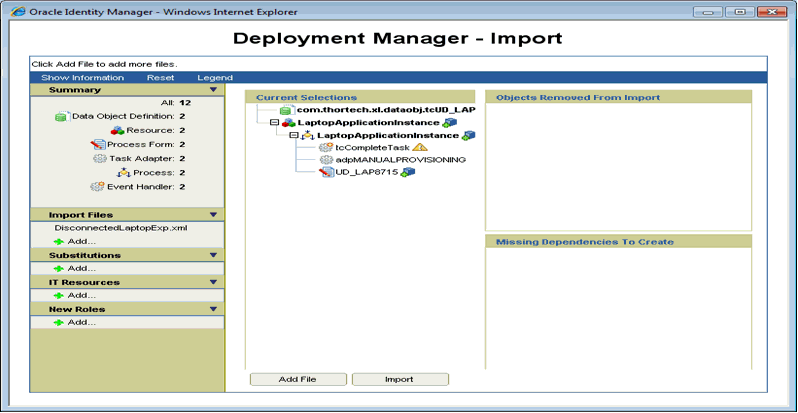Image resolution: width=798 pixels, height=413 pixels.
Task: Click the green database icon beside com.thortech.xl.dataobj
Action: pos(286,110)
